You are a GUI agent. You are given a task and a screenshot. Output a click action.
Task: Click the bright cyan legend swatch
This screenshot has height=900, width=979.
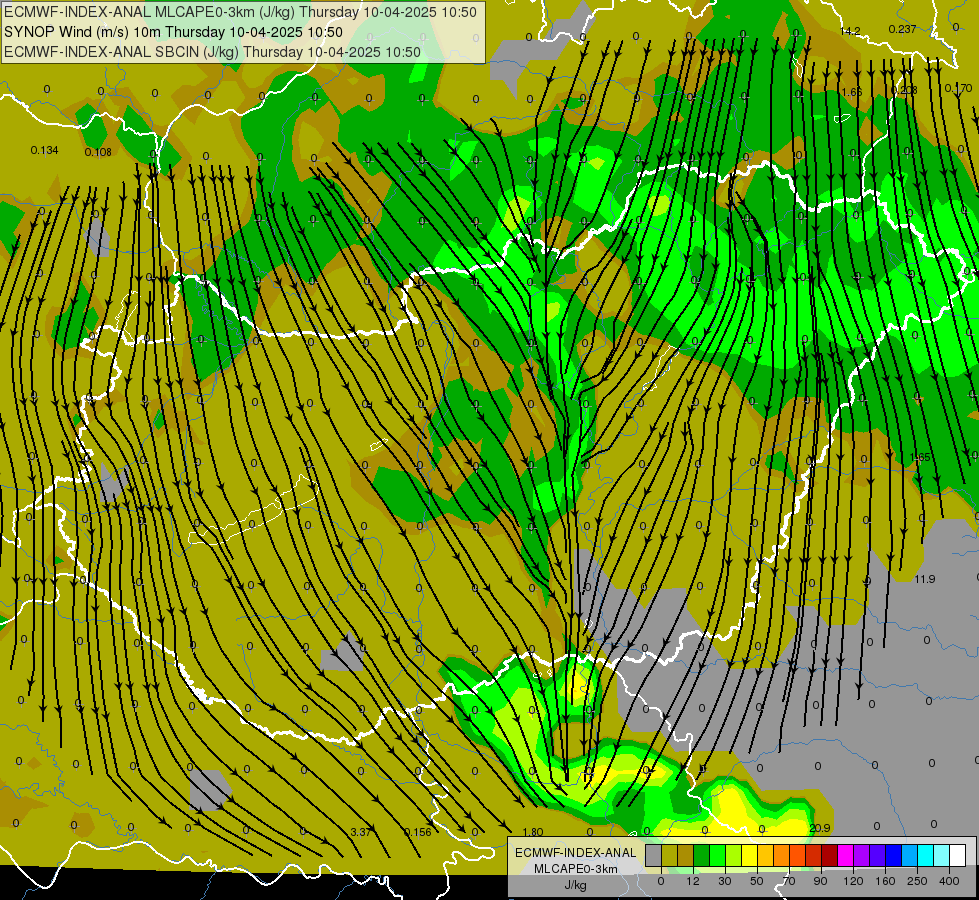(x=926, y=856)
